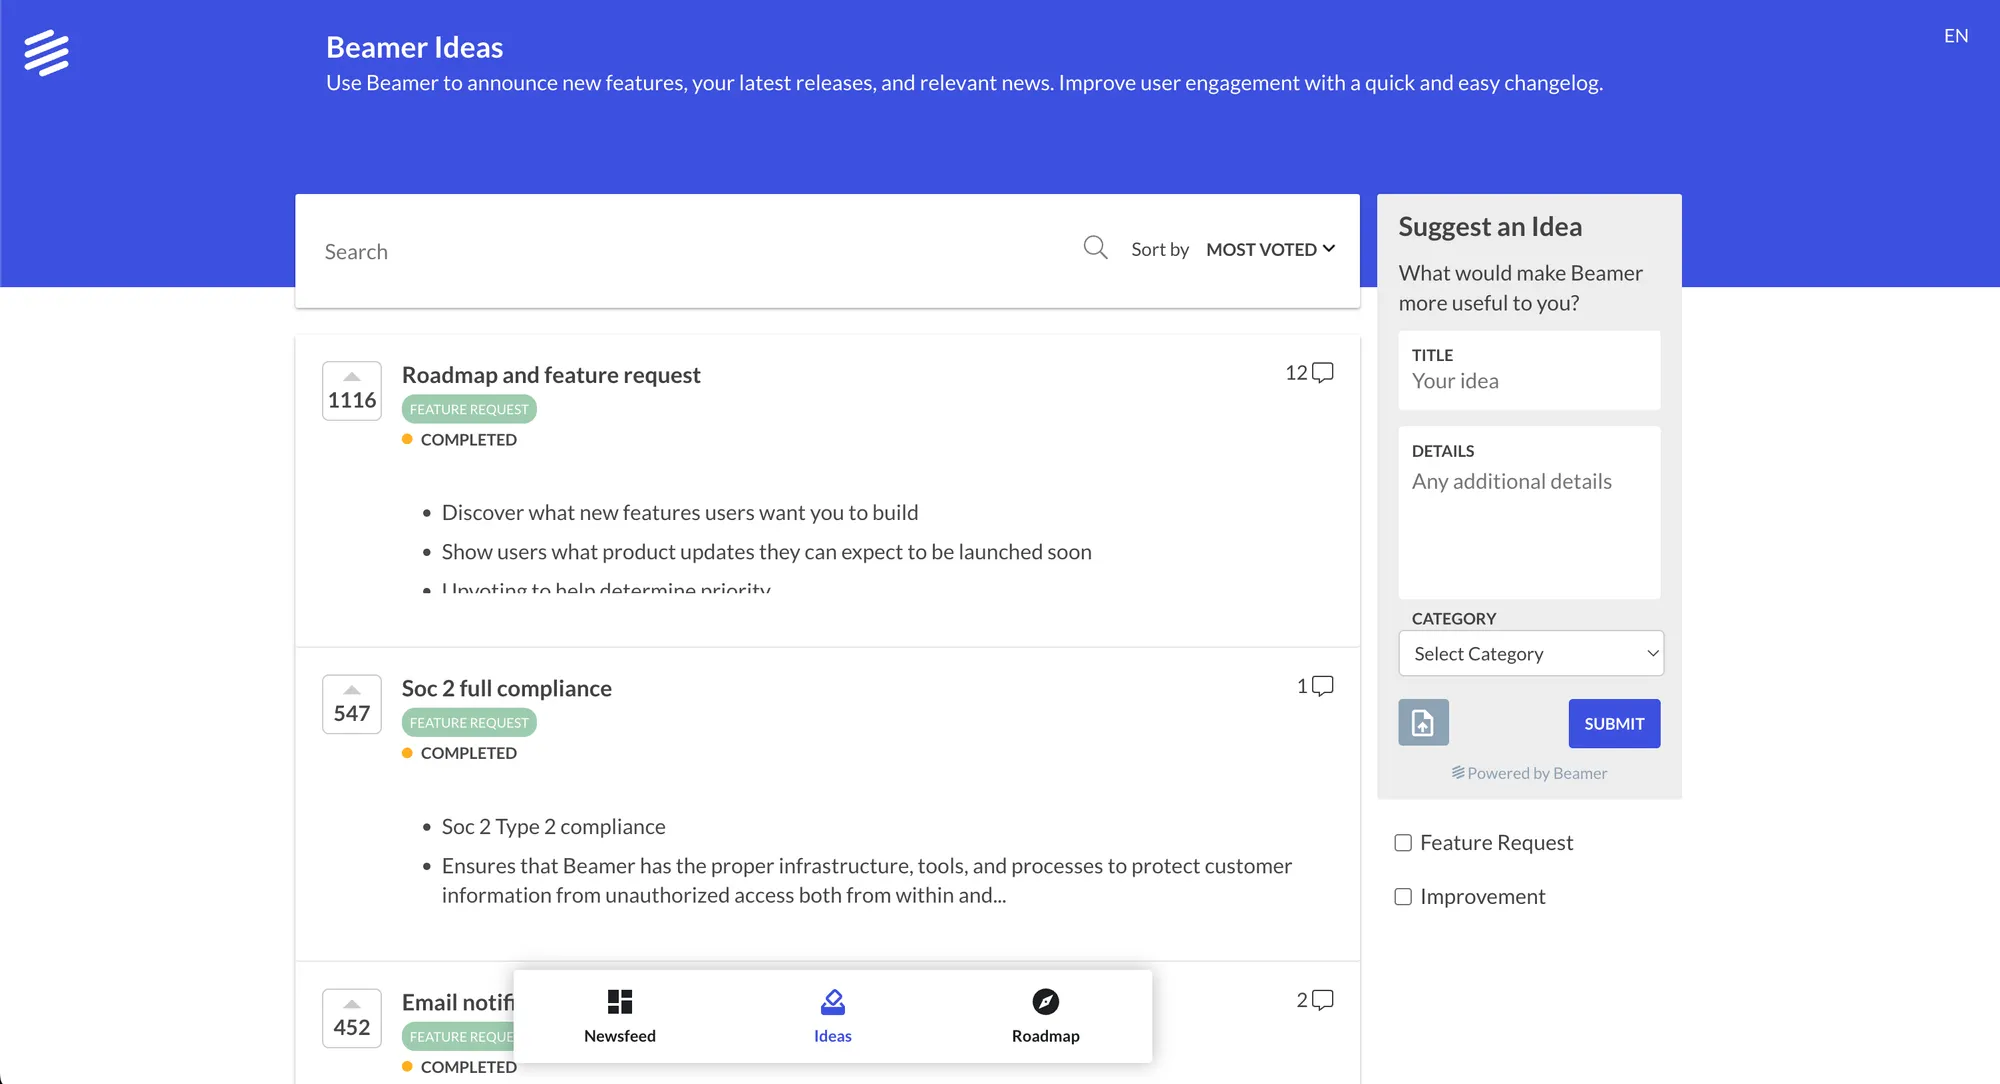Click the Roadmap compass icon
The height and width of the screenshot is (1084, 2000).
pos(1045,1001)
